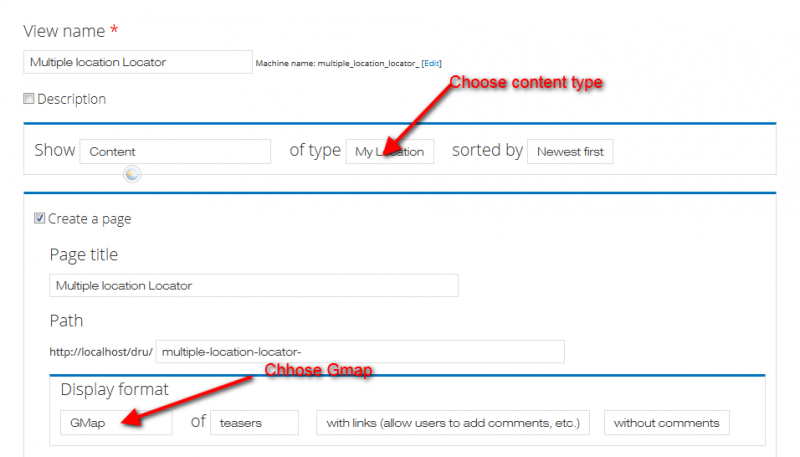
Task: Click the Description label text
Action: 71,99
